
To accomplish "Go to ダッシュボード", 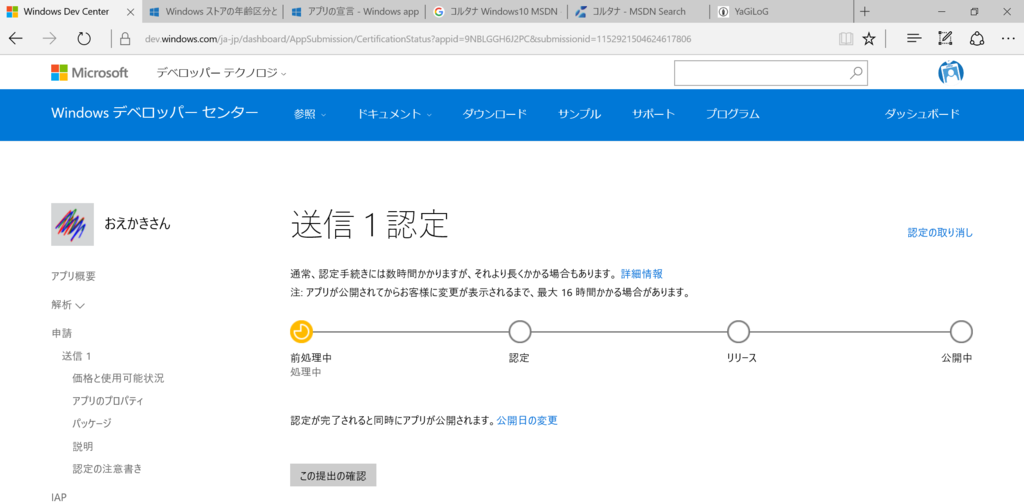I will coord(922,114).
